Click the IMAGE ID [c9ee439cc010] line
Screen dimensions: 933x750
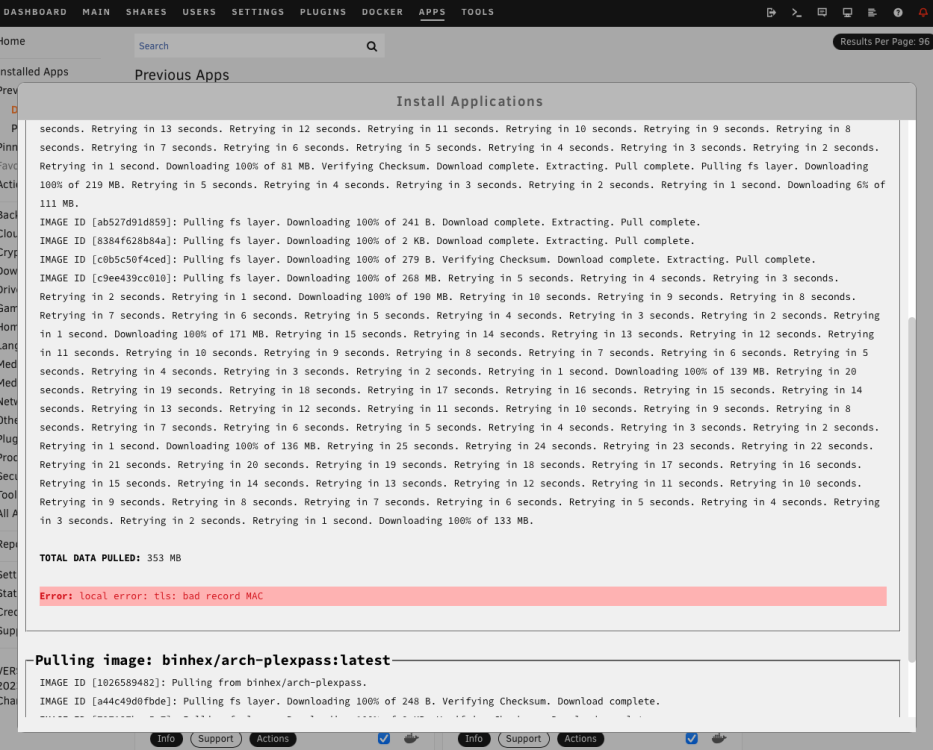coord(439,278)
